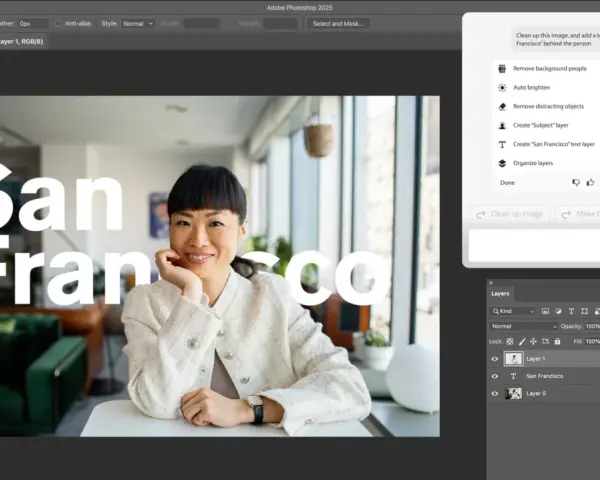The height and width of the screenshot is (480, 600).
Task: Hide the San Francisco text layer
Action: click(x=495, y=376)
